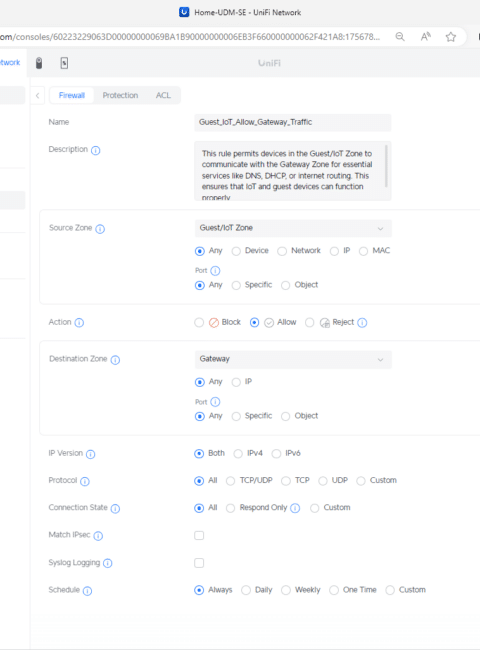Click the read aloud icon in address bar
Screen dimensions: 480x650
pos(425,37)
